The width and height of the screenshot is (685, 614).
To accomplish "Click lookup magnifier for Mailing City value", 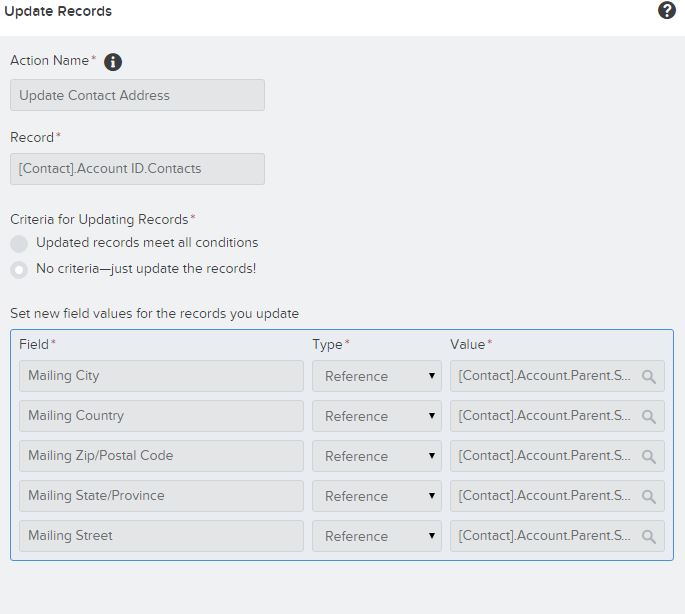I will point(649,377).
